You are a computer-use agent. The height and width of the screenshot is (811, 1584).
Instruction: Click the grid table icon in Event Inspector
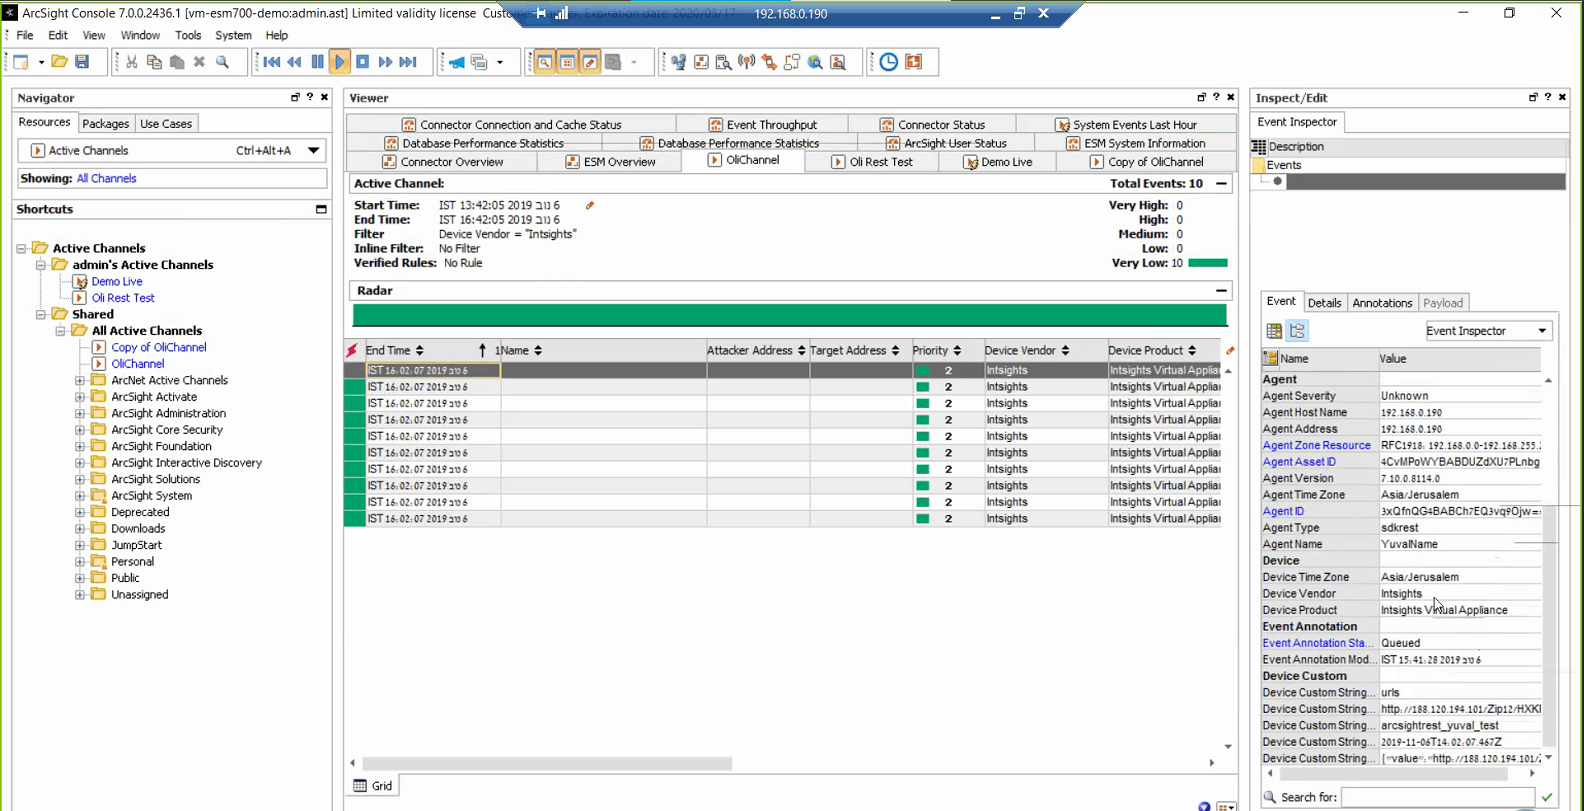pos(1274,331)
